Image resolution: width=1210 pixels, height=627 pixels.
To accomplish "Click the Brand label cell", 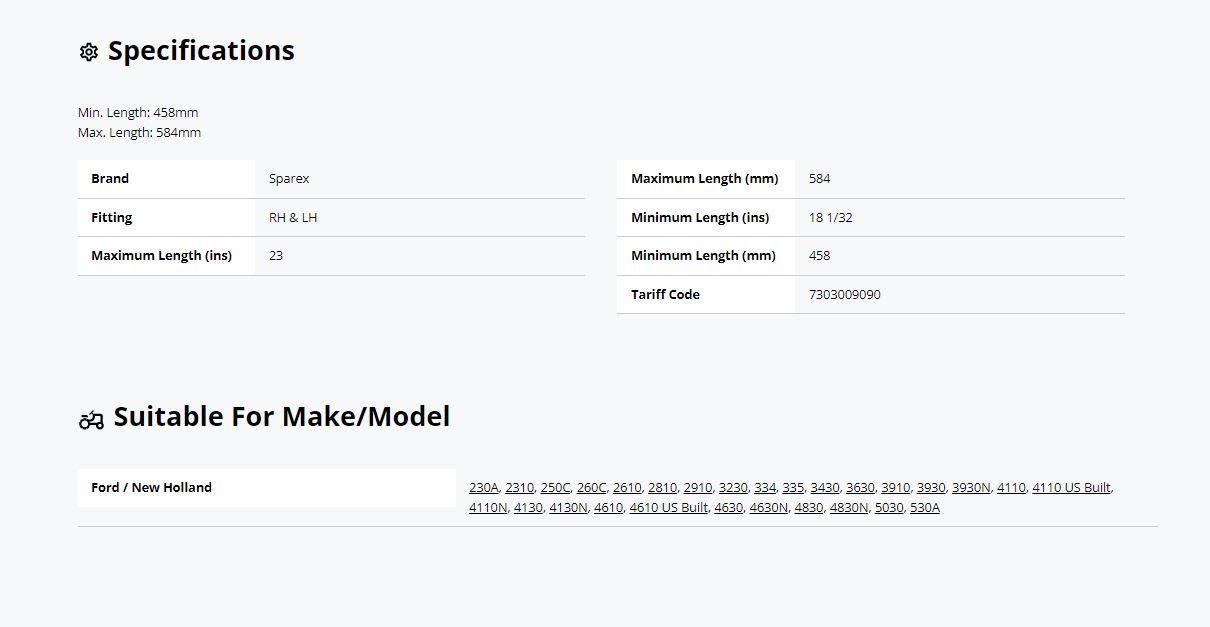I will 166,179.
